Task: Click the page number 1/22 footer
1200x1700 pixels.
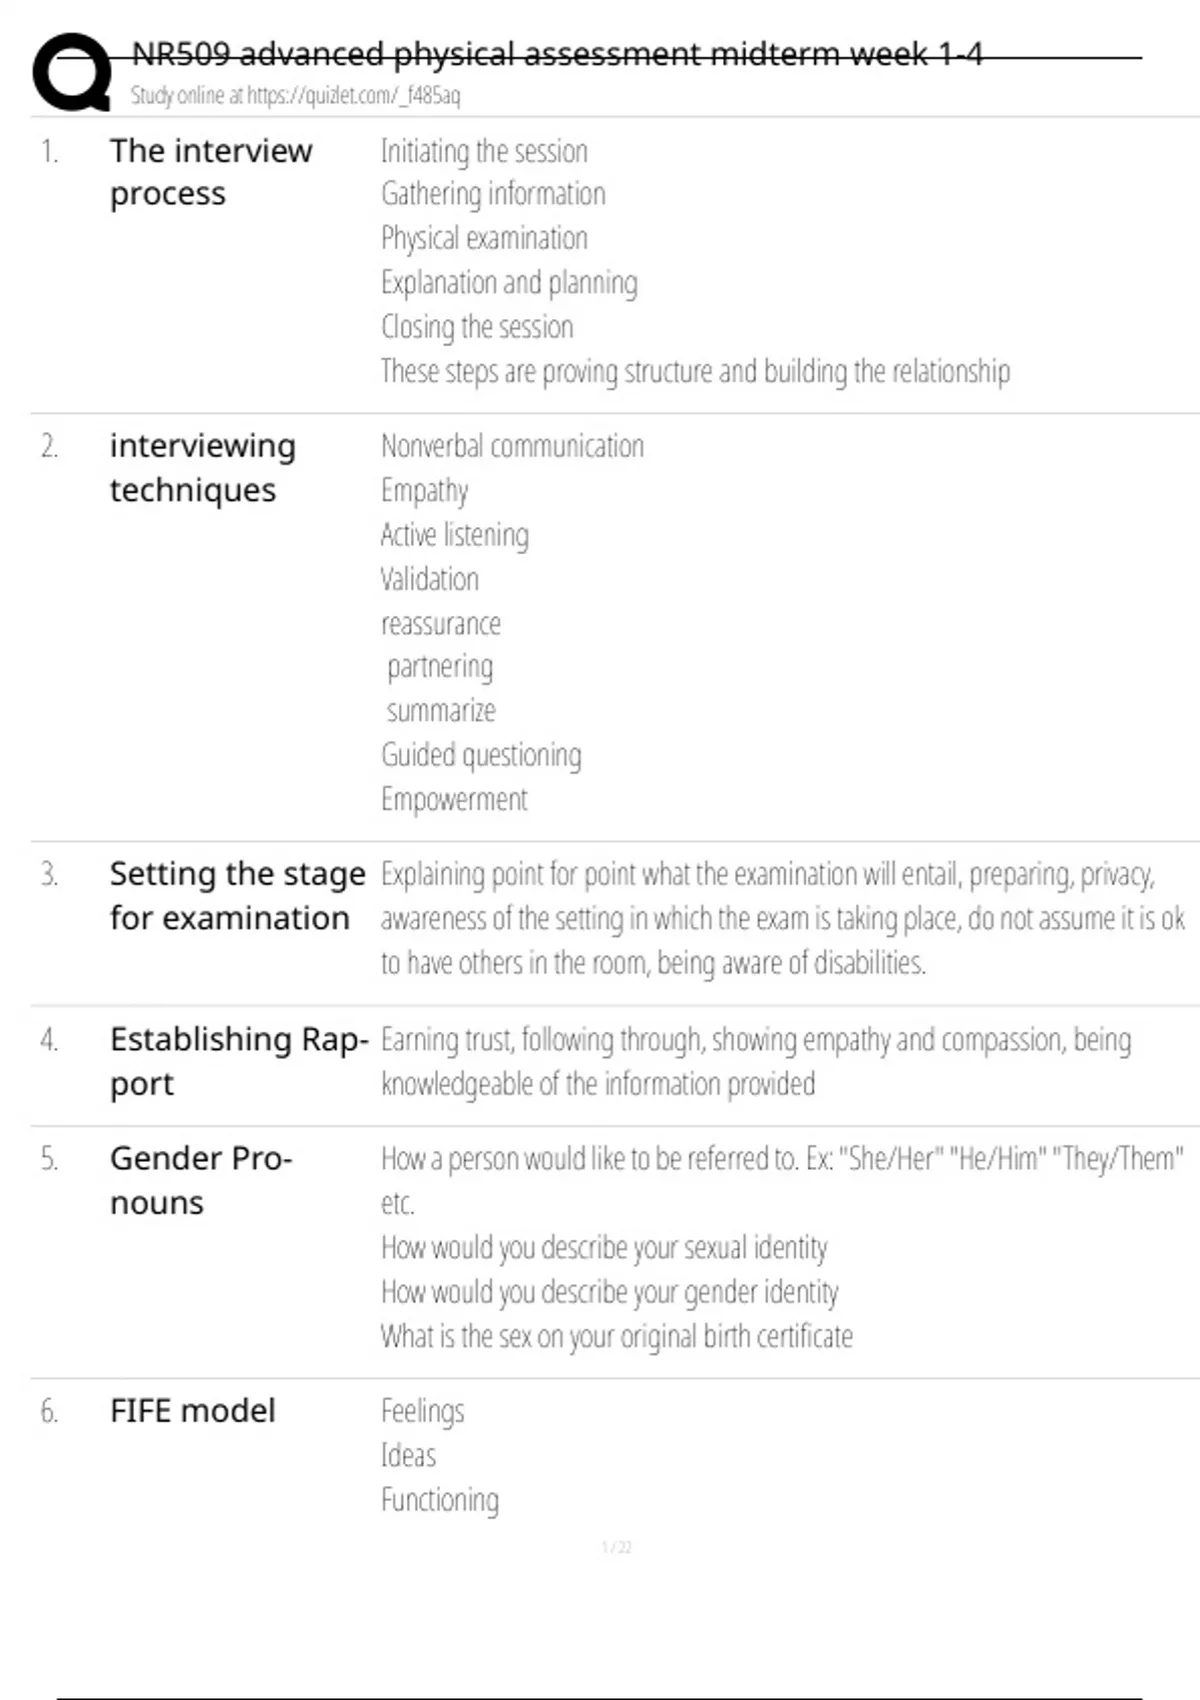Action: 616,1548
